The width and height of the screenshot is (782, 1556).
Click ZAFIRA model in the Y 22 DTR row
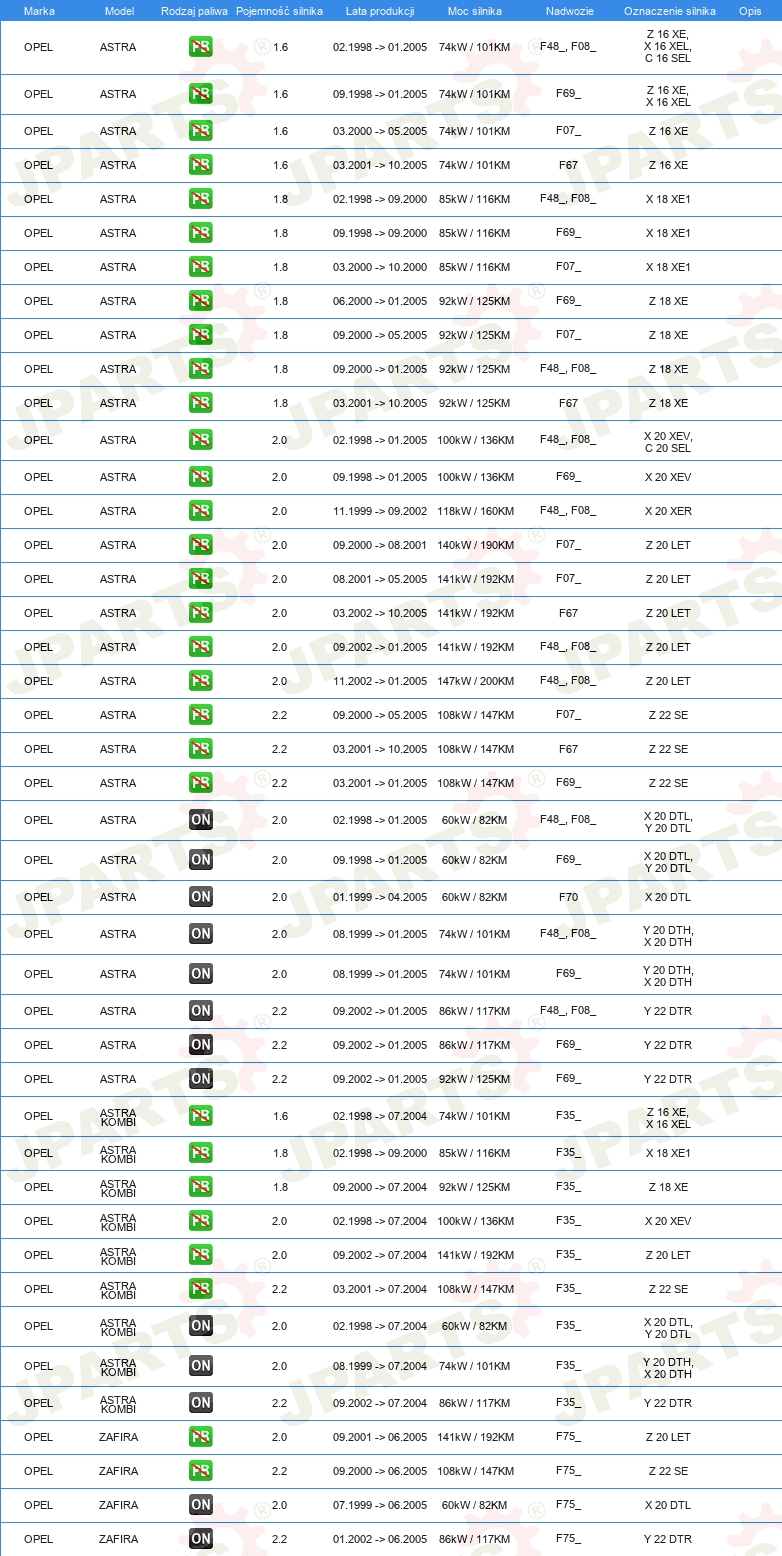[x=118, y=1539]
